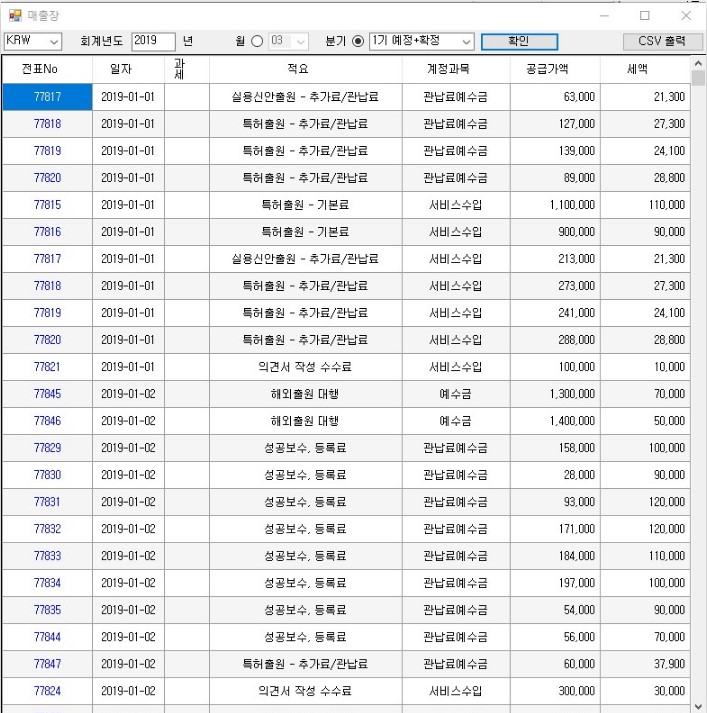Click supply amount 197,000 cell
The image size is (707, 713).
(x=555, y=583)
